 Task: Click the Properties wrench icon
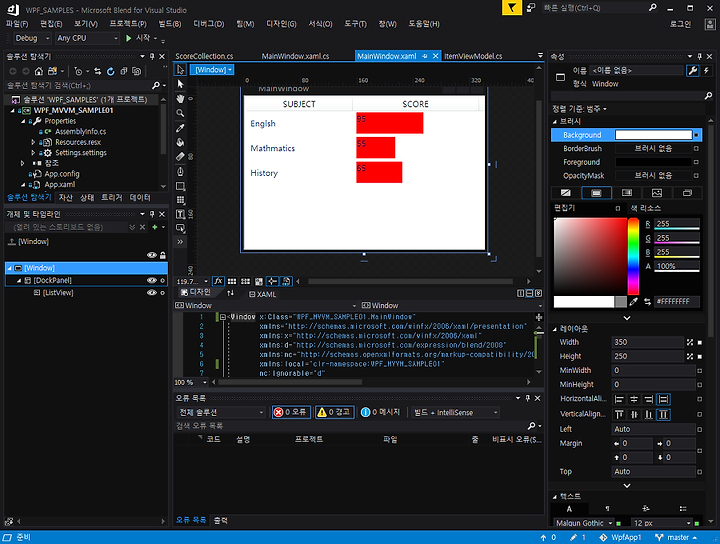coord(692,70)
